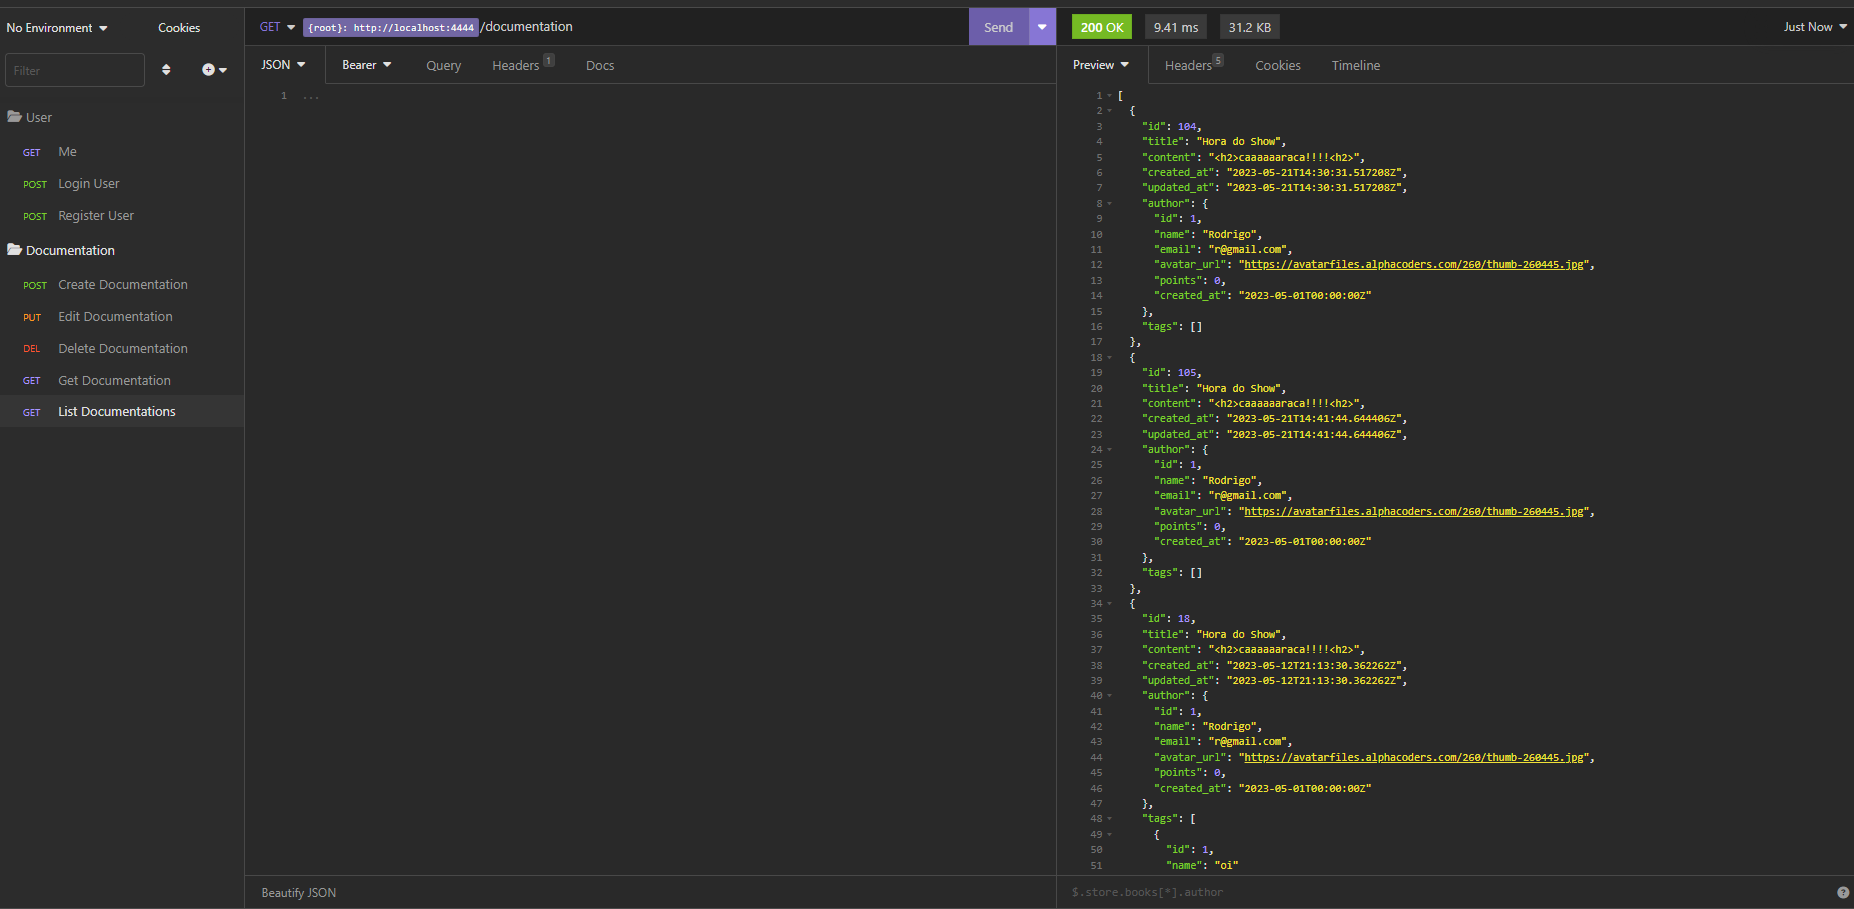Click the Documentation folder icon
This screenshot has width=1854, height=909.
14,250
